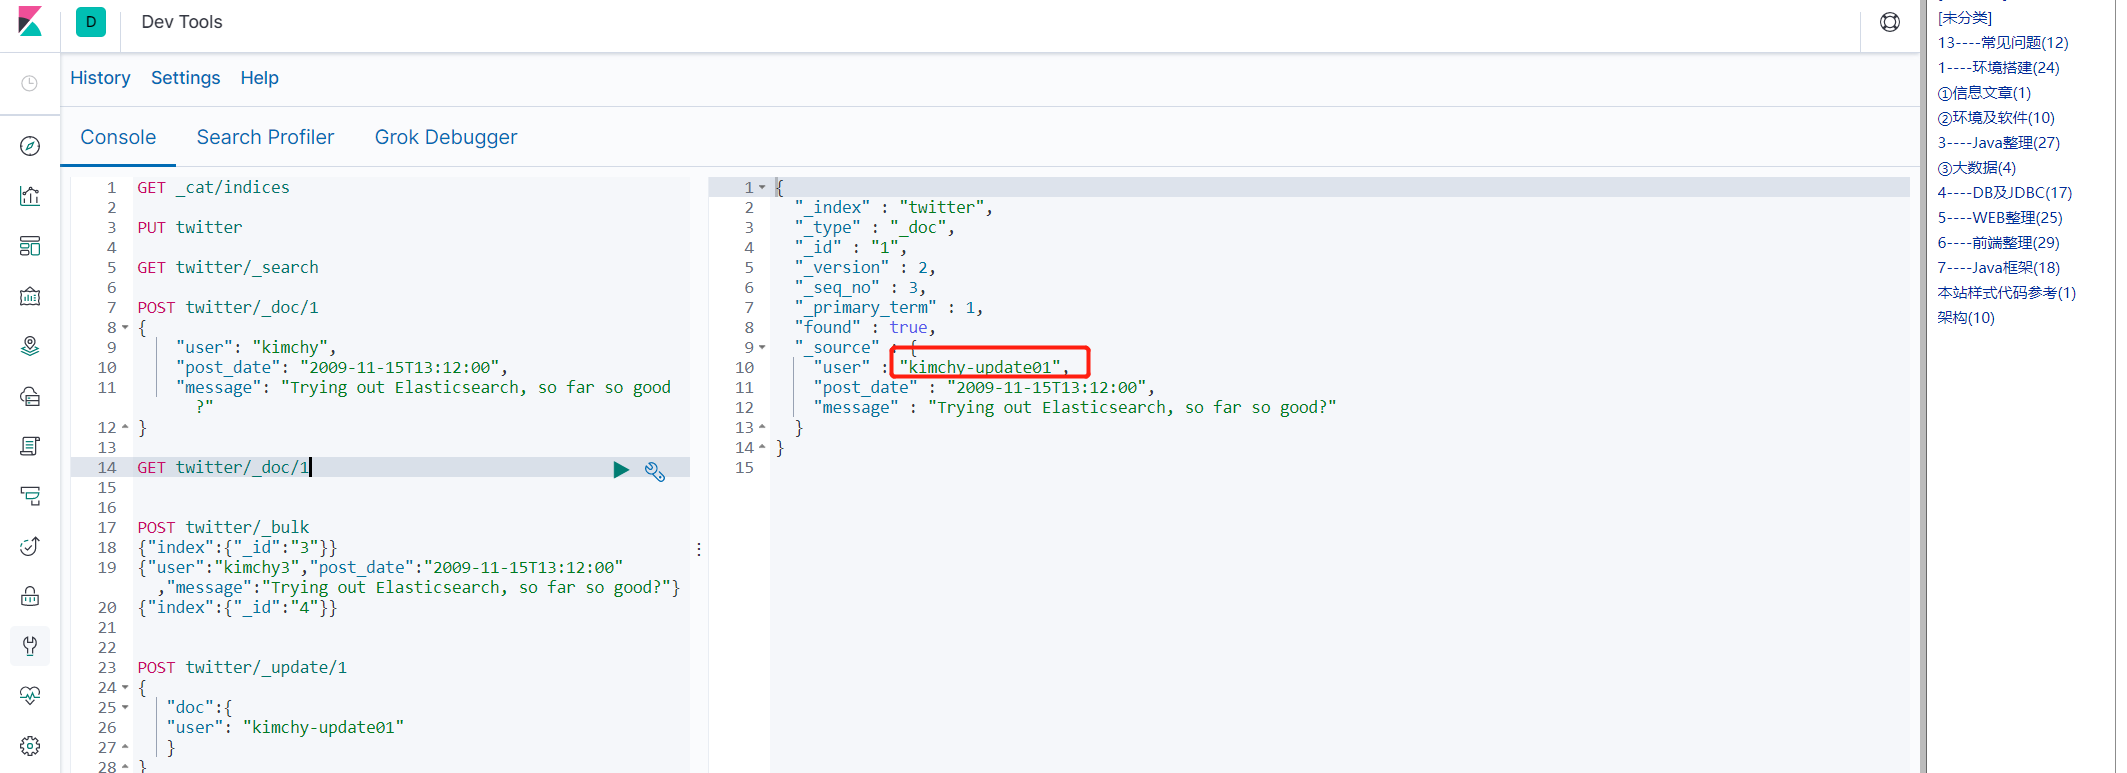Click the "_version" : 2 response line
Image resolution: width=2127 pixels, height=773 pixels.
865,267
